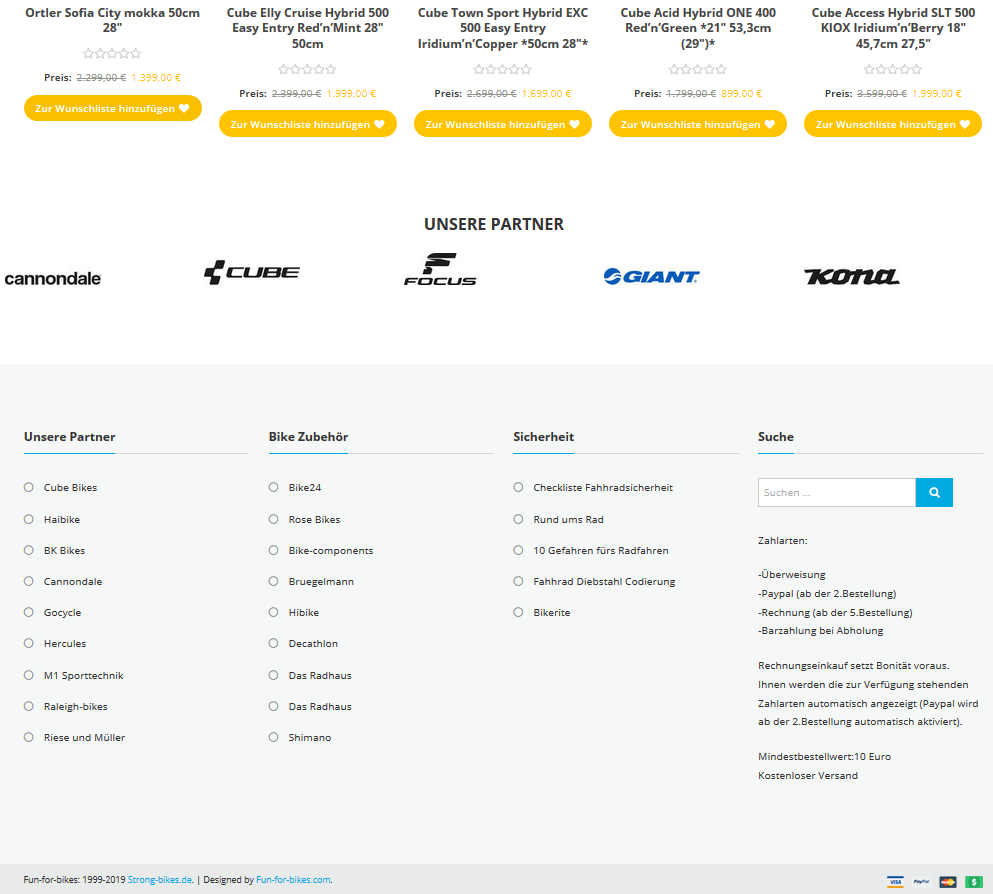Click the Mastercard payment icon

point(947,881)
